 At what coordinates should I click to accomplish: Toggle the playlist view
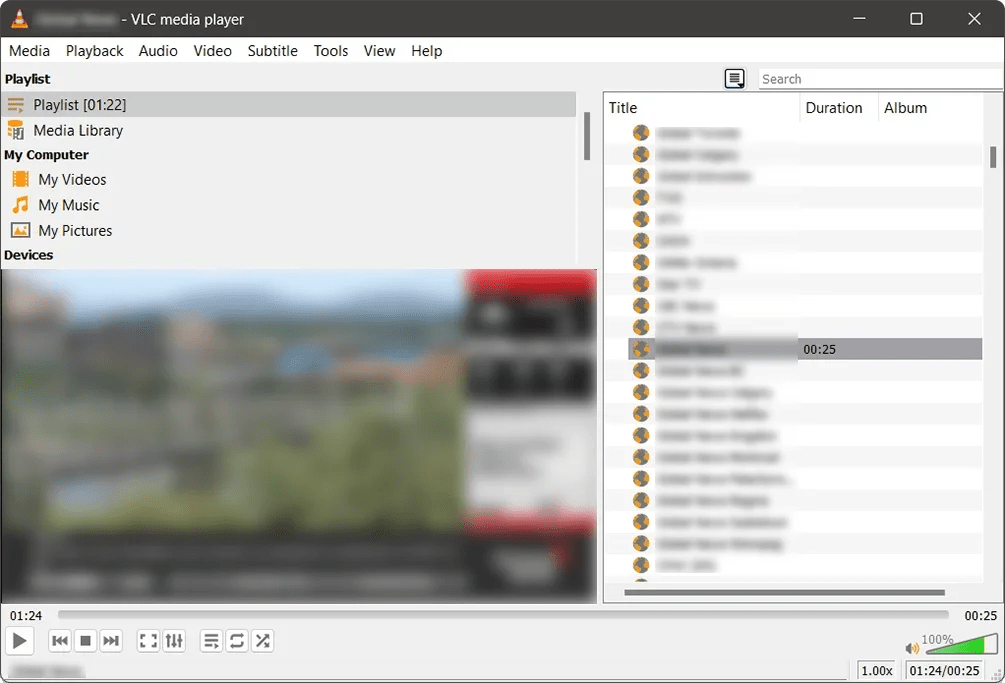pyautogui.click(x=211, y=641)
